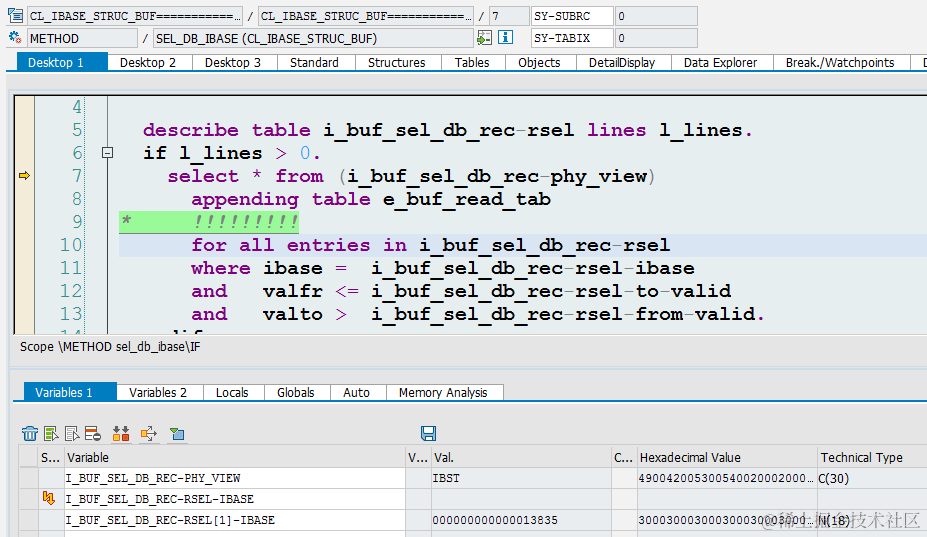Click the SEL_DB_IBASE method name field
Viewport: 927px width, 537px height.
click(313, 38)
